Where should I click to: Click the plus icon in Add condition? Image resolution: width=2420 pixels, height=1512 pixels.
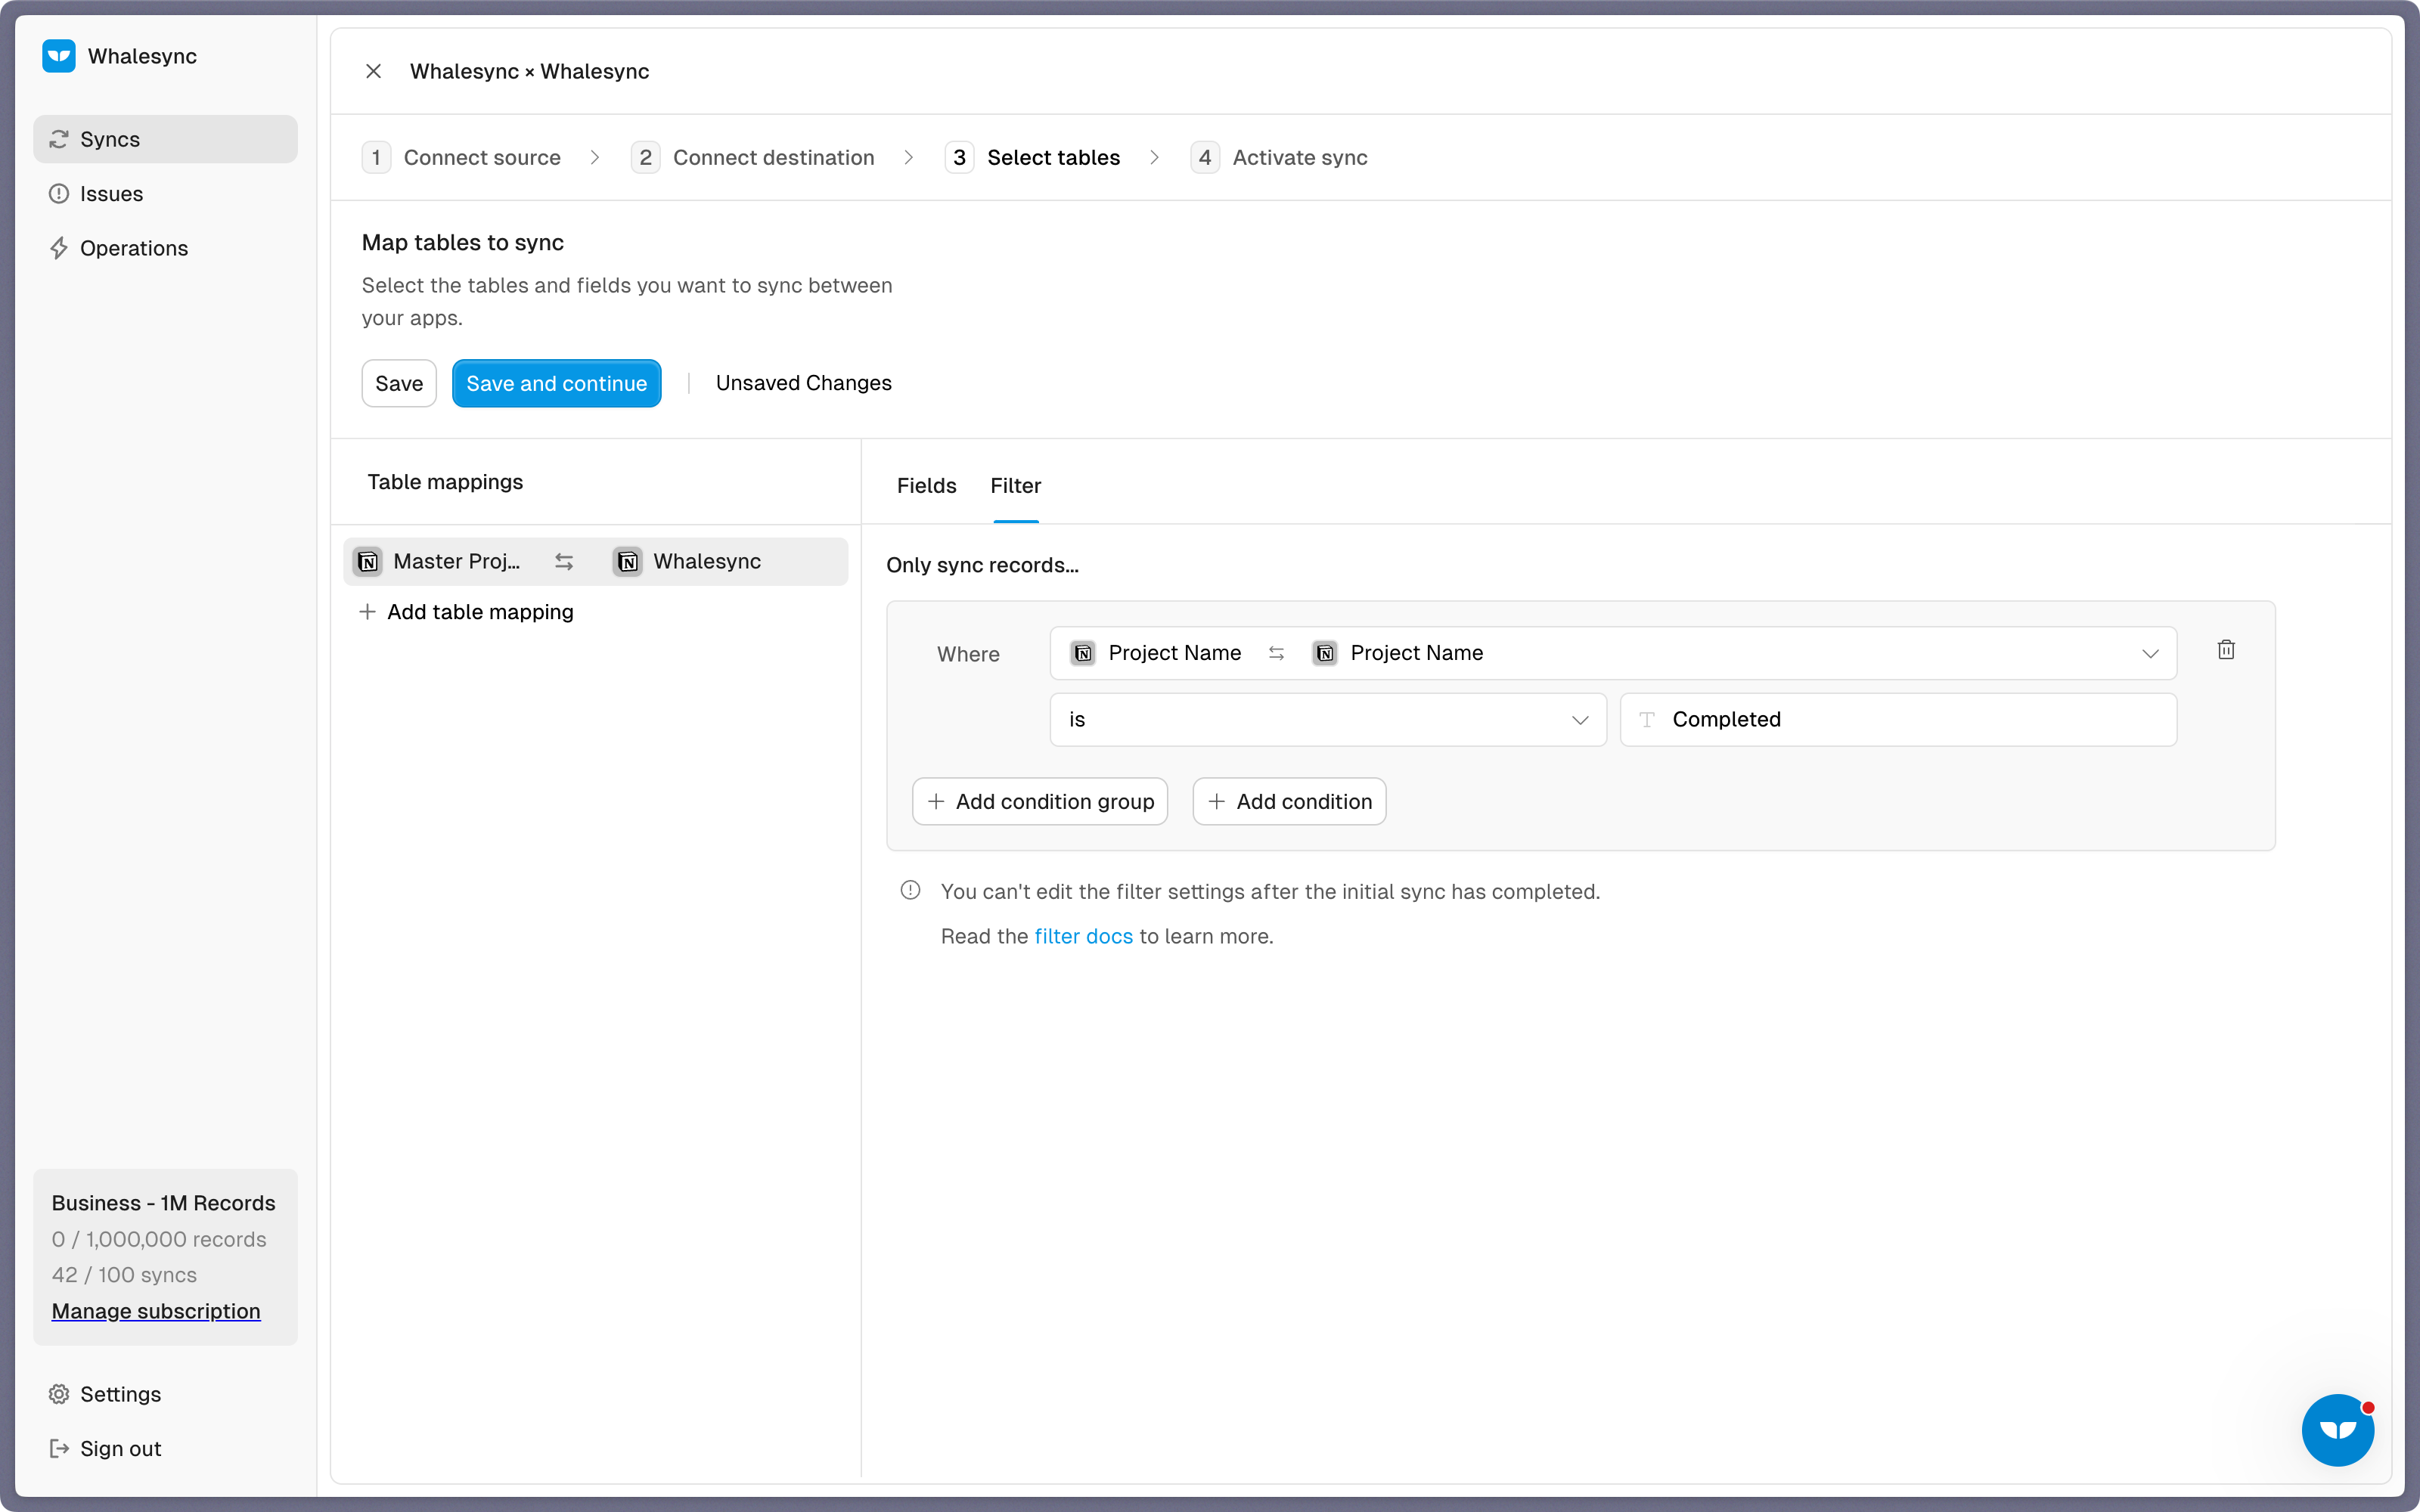[x=1217, y=802]
